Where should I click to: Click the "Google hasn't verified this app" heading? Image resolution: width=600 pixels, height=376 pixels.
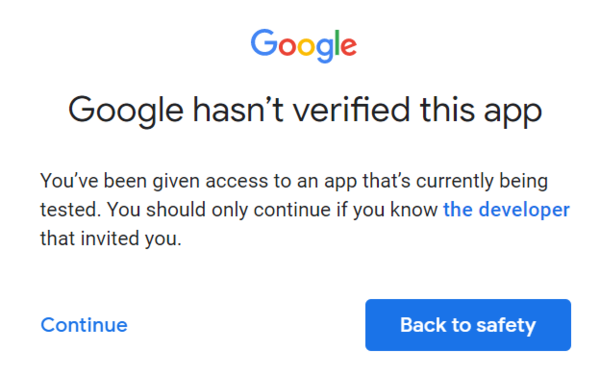click(x=305, y=111)
